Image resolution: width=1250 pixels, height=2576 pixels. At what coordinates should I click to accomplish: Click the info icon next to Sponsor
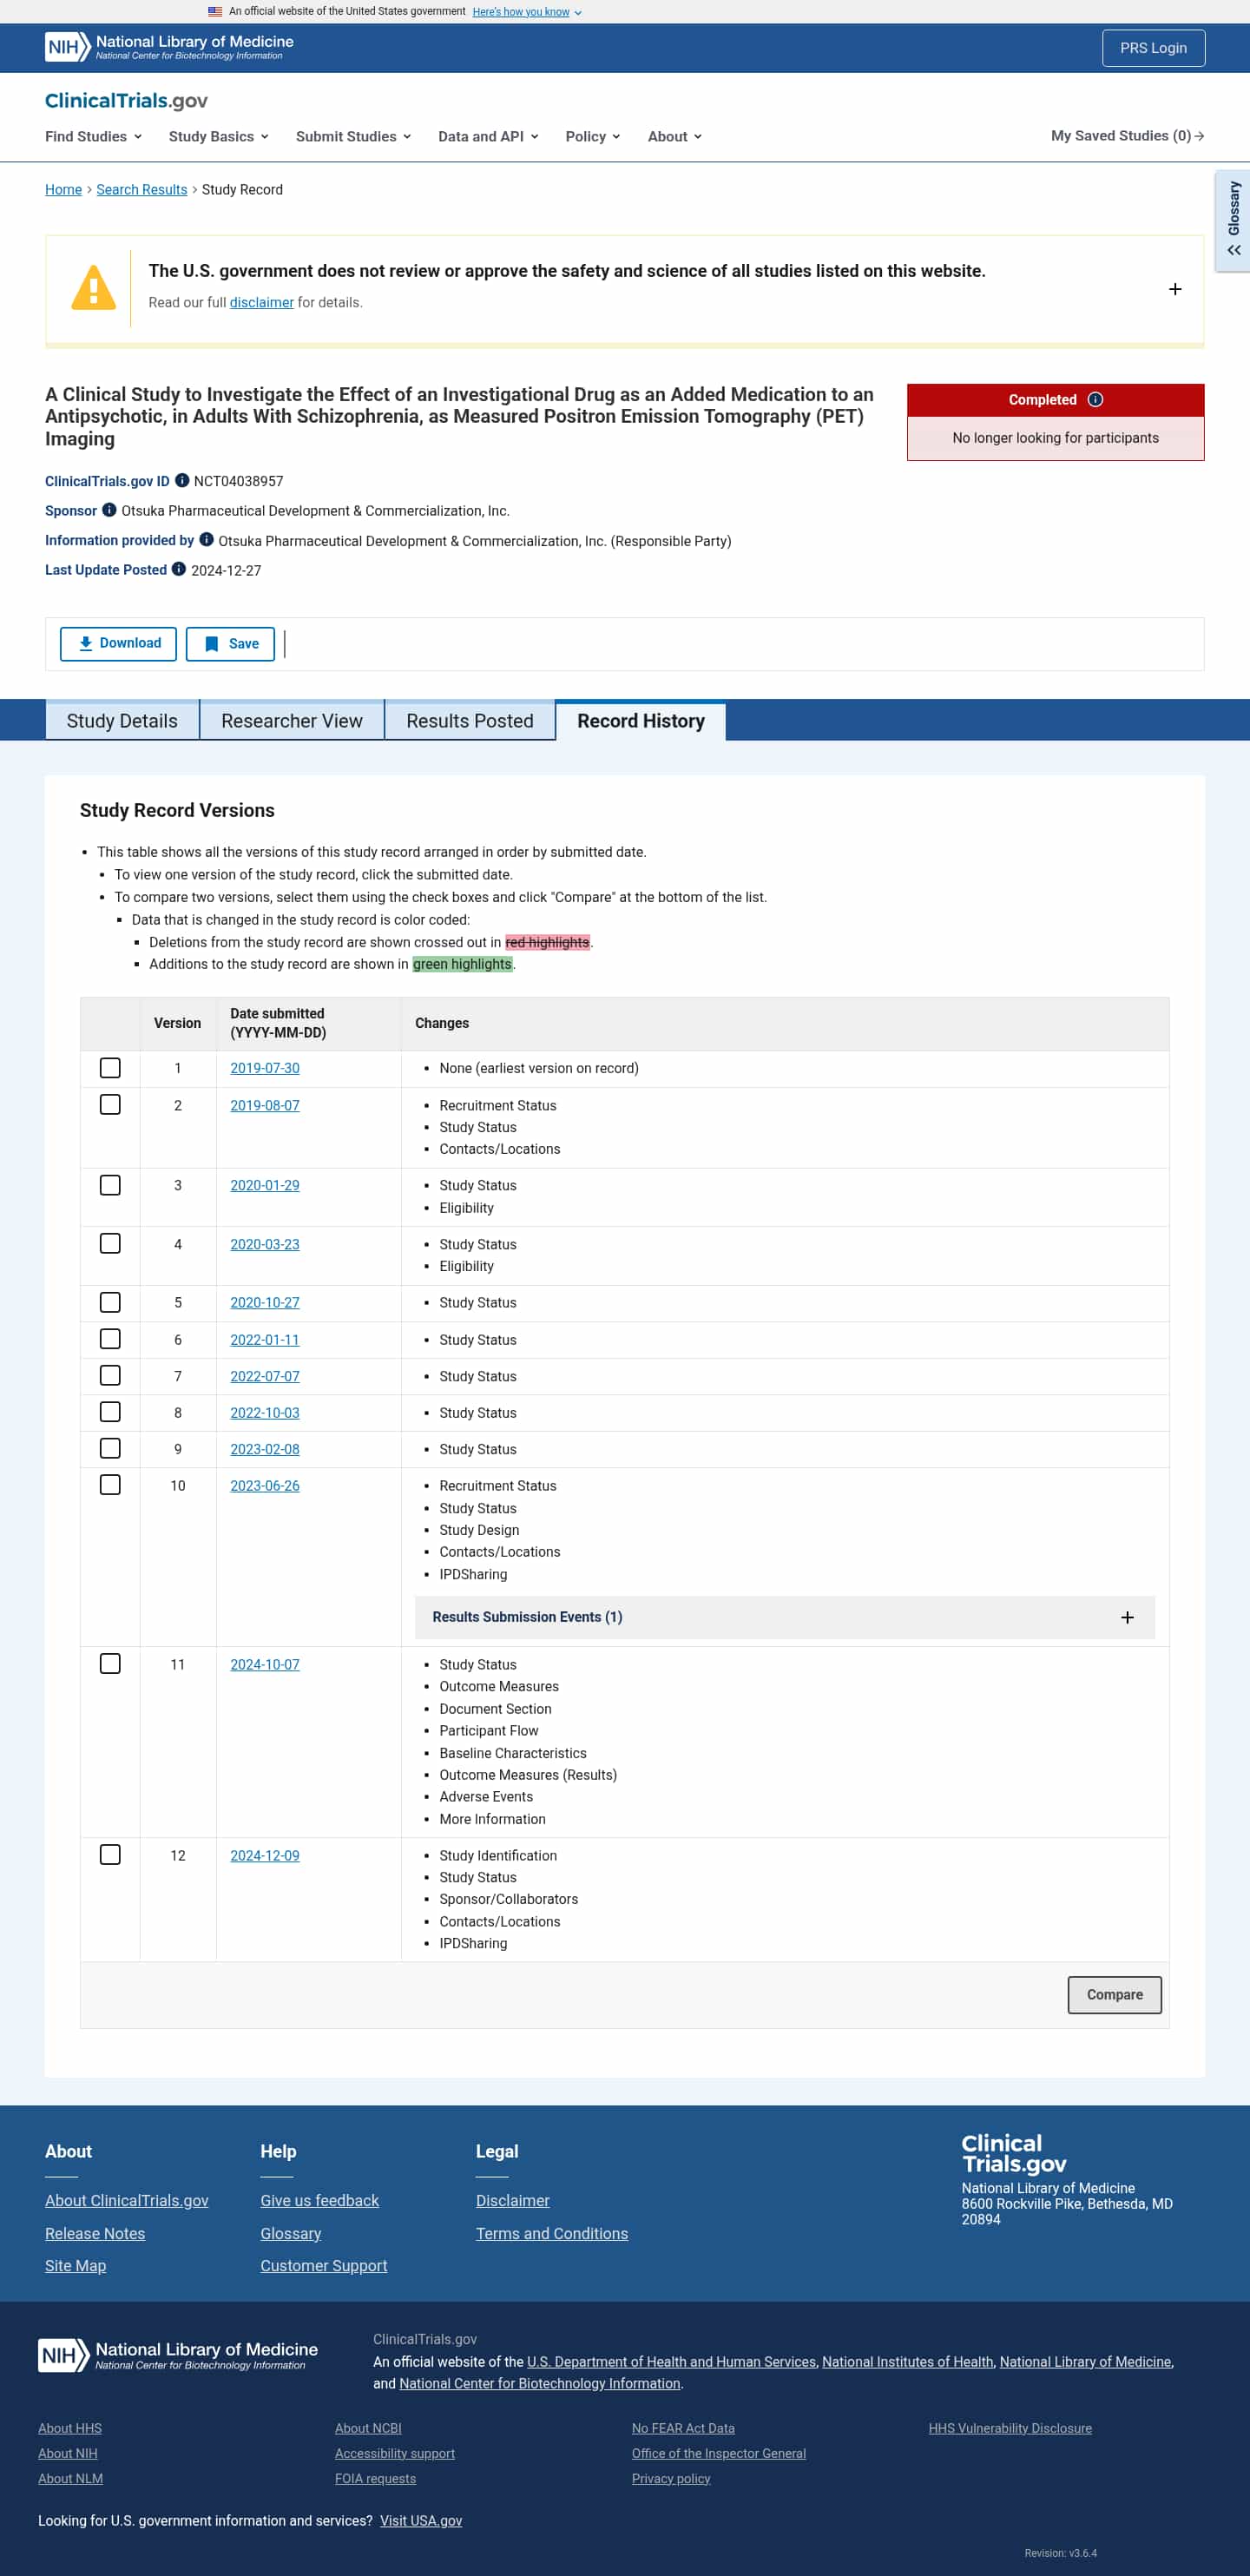[x=109, y=510]
